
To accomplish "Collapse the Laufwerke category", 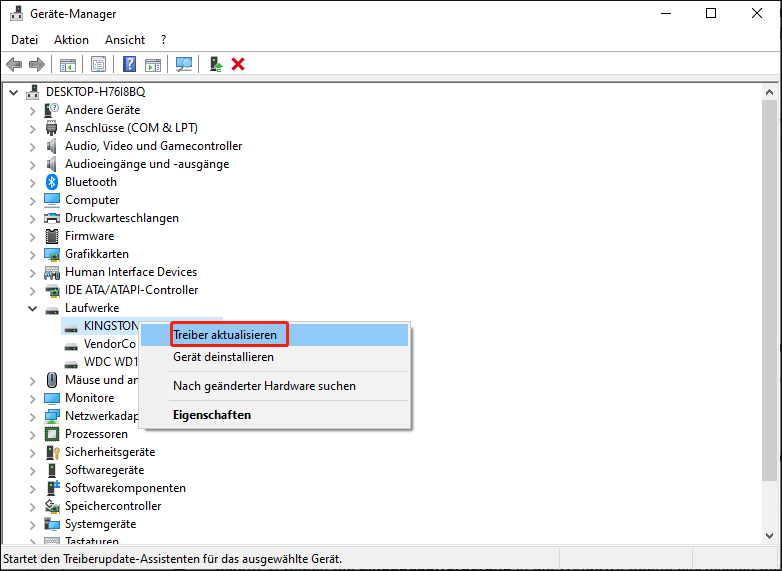I will [32, 308].
